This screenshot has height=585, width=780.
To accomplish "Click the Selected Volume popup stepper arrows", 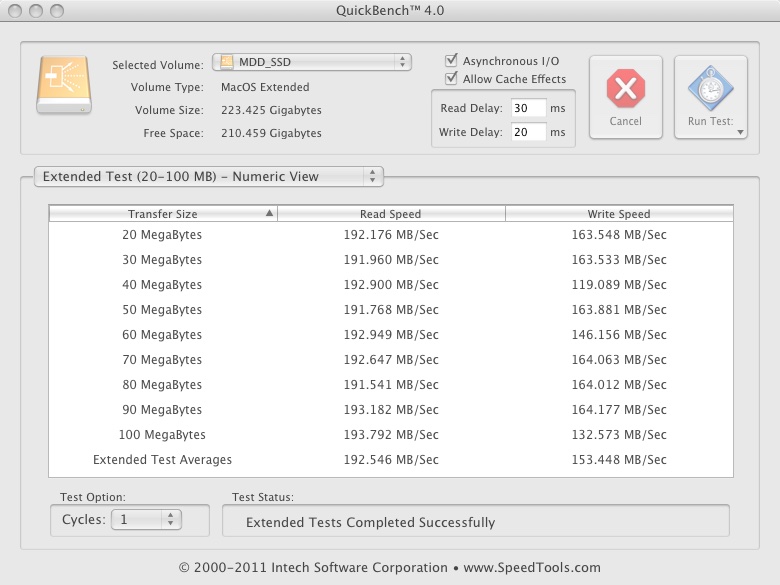I will click(x=402, y=62).
